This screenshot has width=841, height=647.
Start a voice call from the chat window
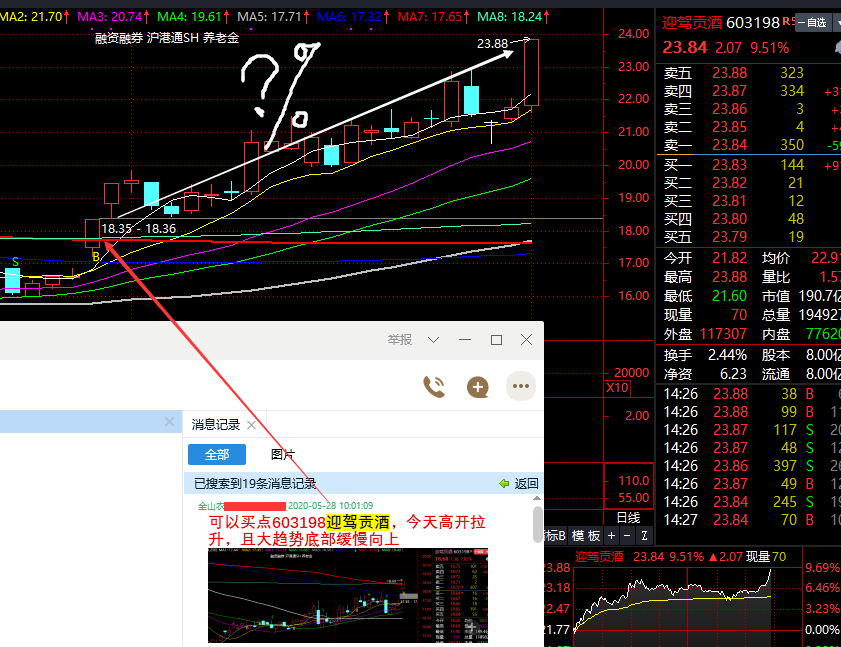point(434,386)
